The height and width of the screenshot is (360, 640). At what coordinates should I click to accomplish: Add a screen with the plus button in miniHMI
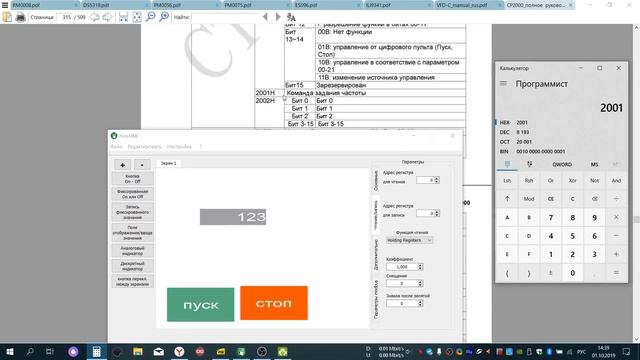(x=122, y=165)
